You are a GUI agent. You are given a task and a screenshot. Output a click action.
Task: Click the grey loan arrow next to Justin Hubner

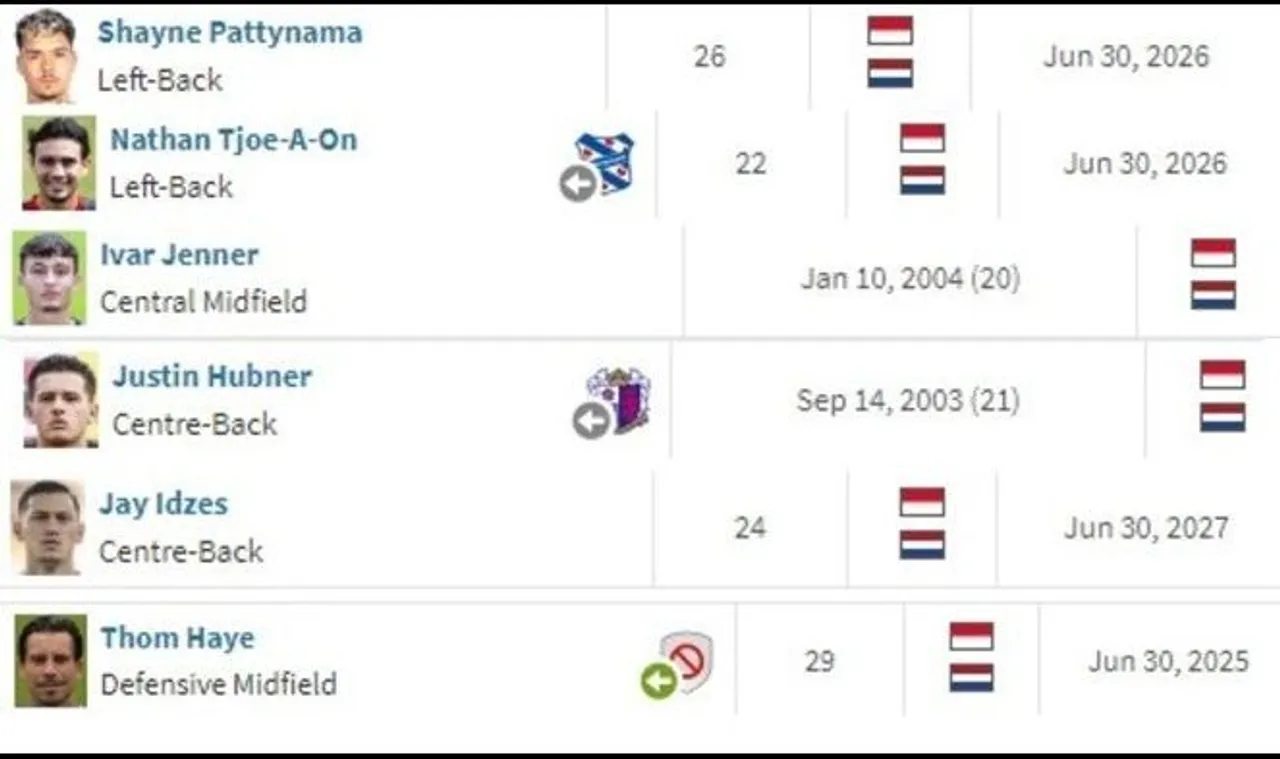tap(591, 421)
